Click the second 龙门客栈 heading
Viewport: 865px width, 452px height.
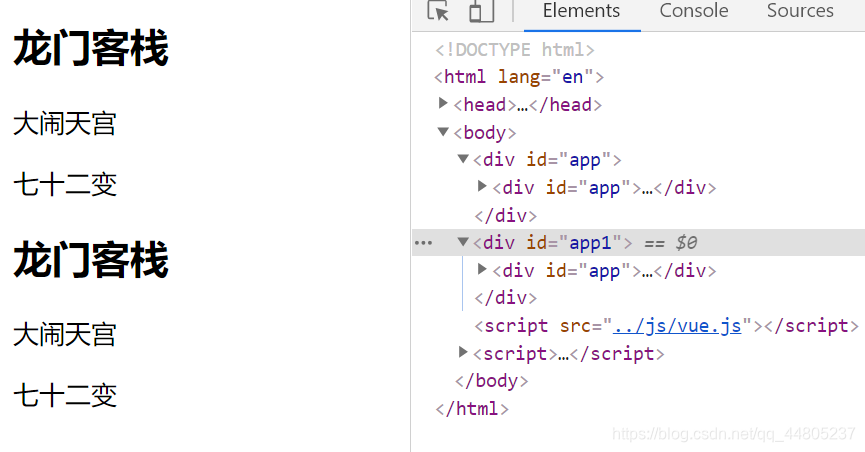[x=91, y=260]
